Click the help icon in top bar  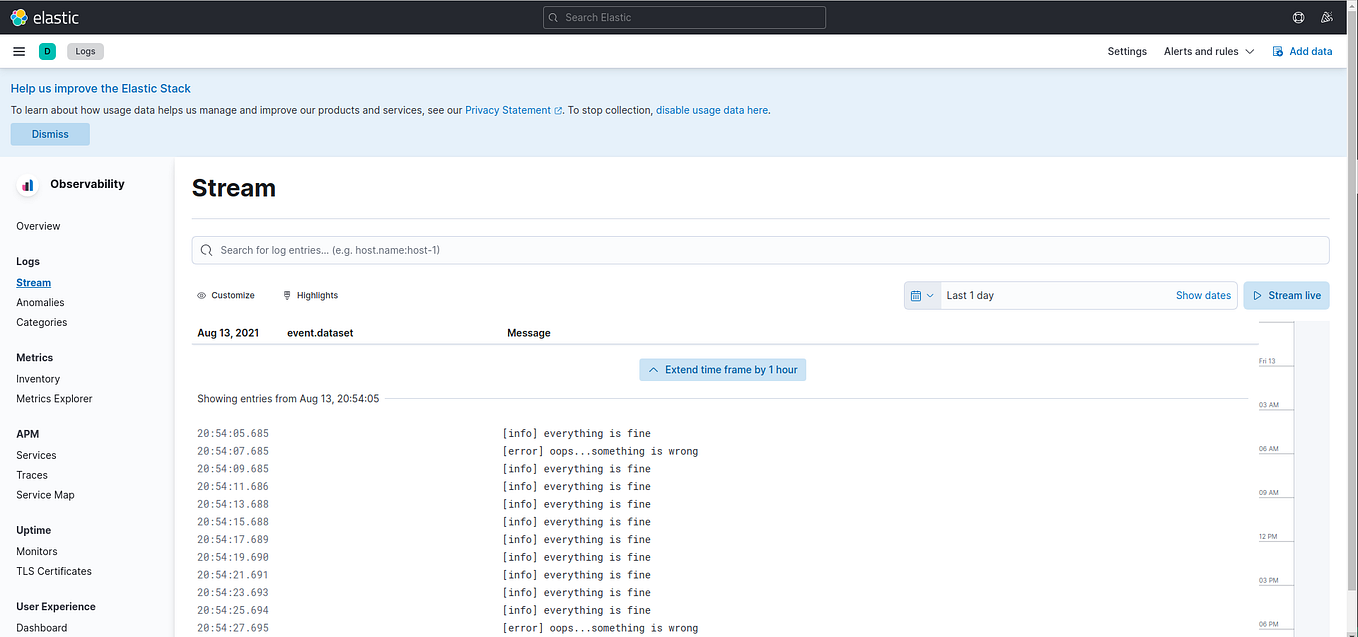tap(1297, 17)
